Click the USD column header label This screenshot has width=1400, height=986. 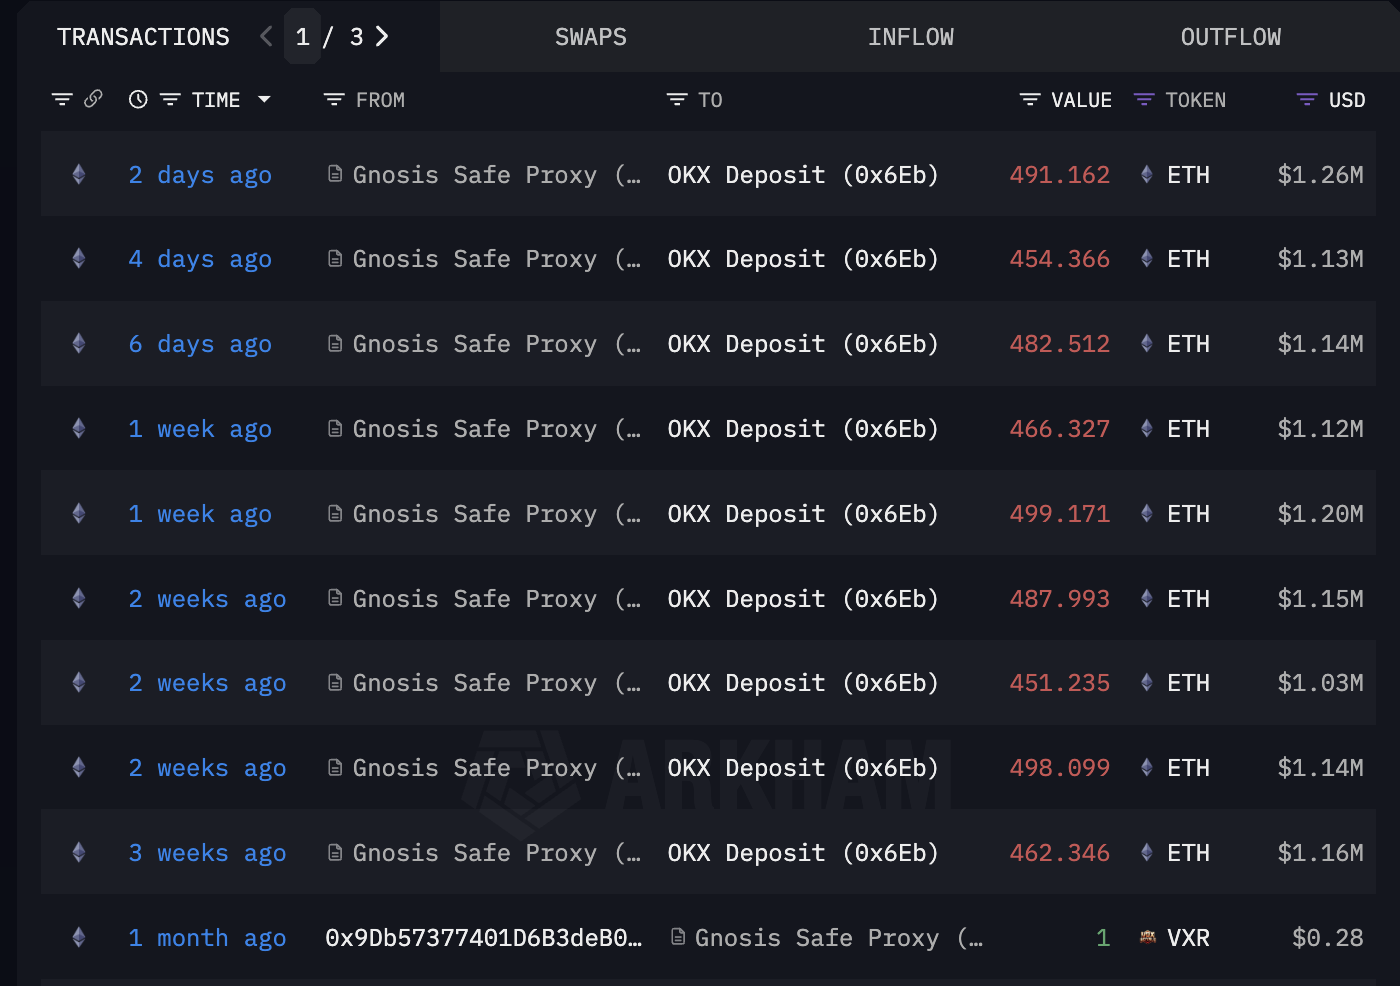tap(1346, 100)
